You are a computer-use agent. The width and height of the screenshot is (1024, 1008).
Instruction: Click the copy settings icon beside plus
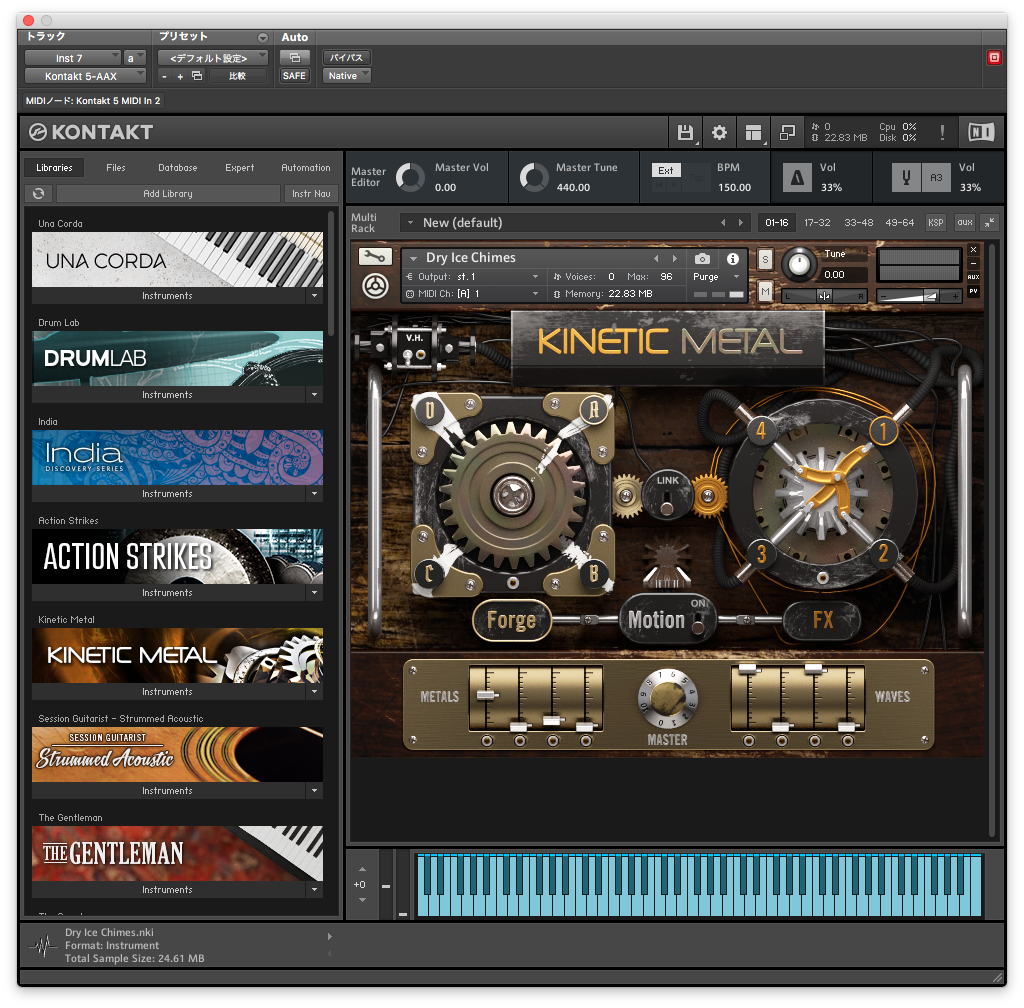point(197,76)
